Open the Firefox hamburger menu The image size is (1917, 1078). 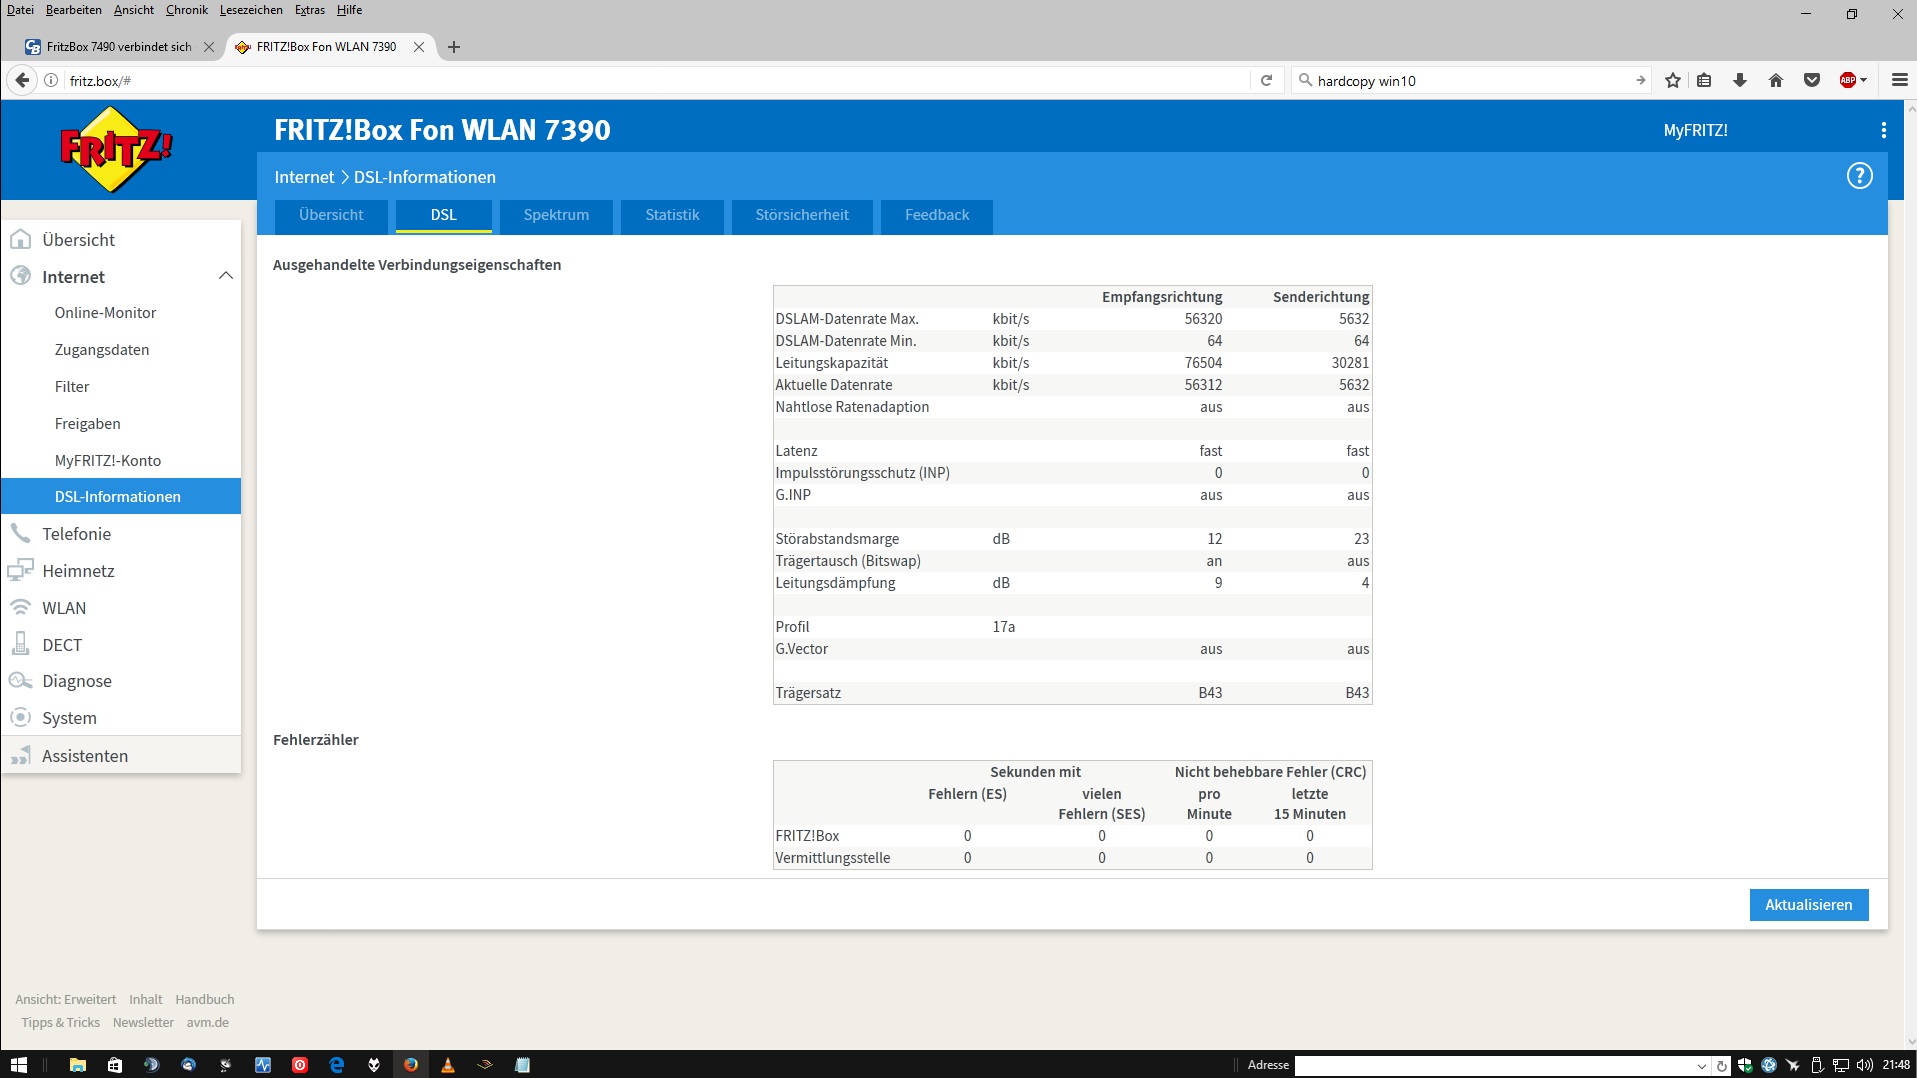pyautogui.click(x=1900, y=80)
